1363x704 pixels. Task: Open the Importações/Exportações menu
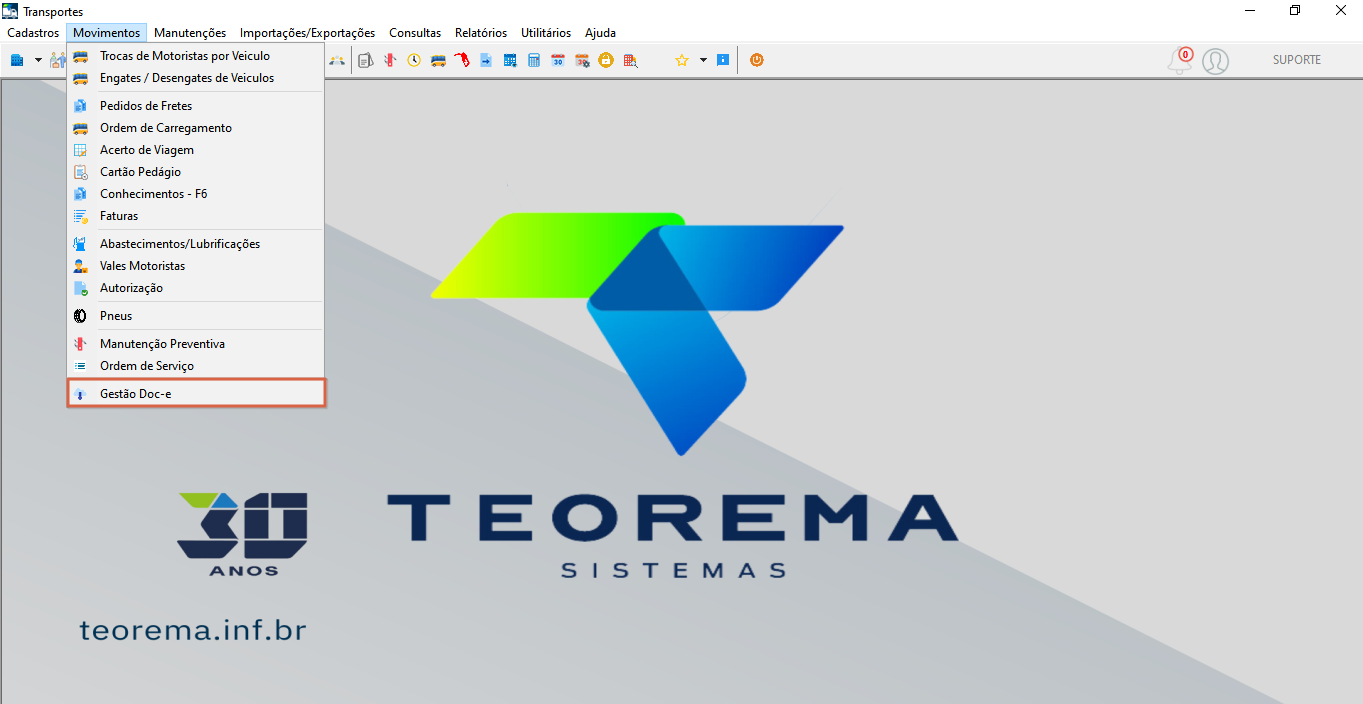tap(307, 33)
